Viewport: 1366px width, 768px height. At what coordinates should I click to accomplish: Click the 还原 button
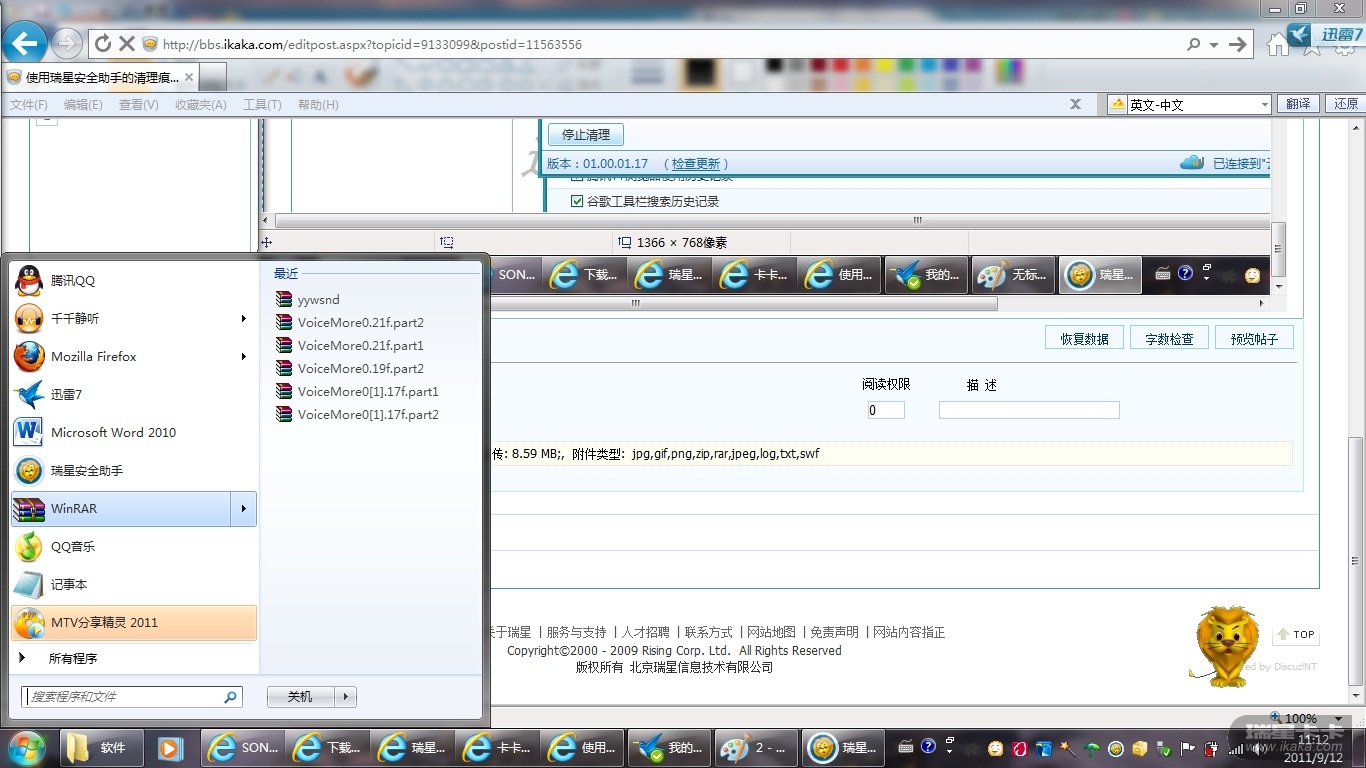[1345, 104]
